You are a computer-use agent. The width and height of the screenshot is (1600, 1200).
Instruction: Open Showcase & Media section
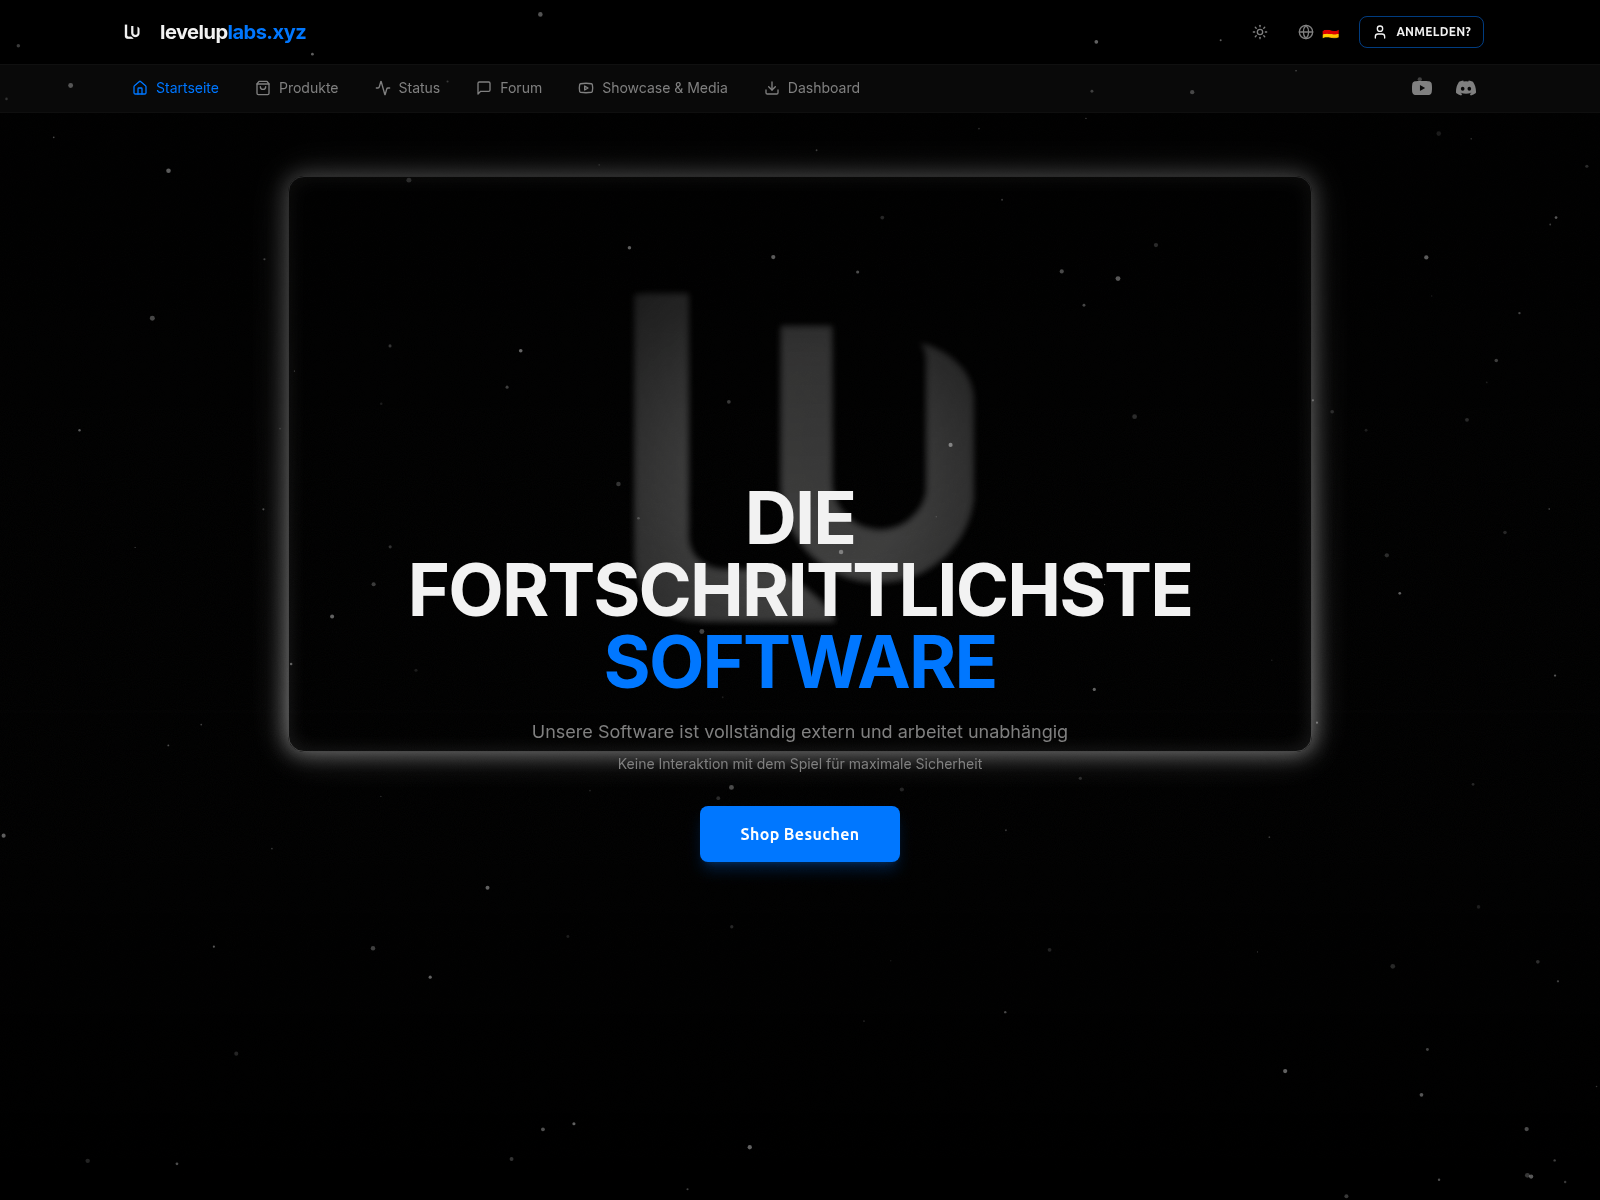click(664, 88)
